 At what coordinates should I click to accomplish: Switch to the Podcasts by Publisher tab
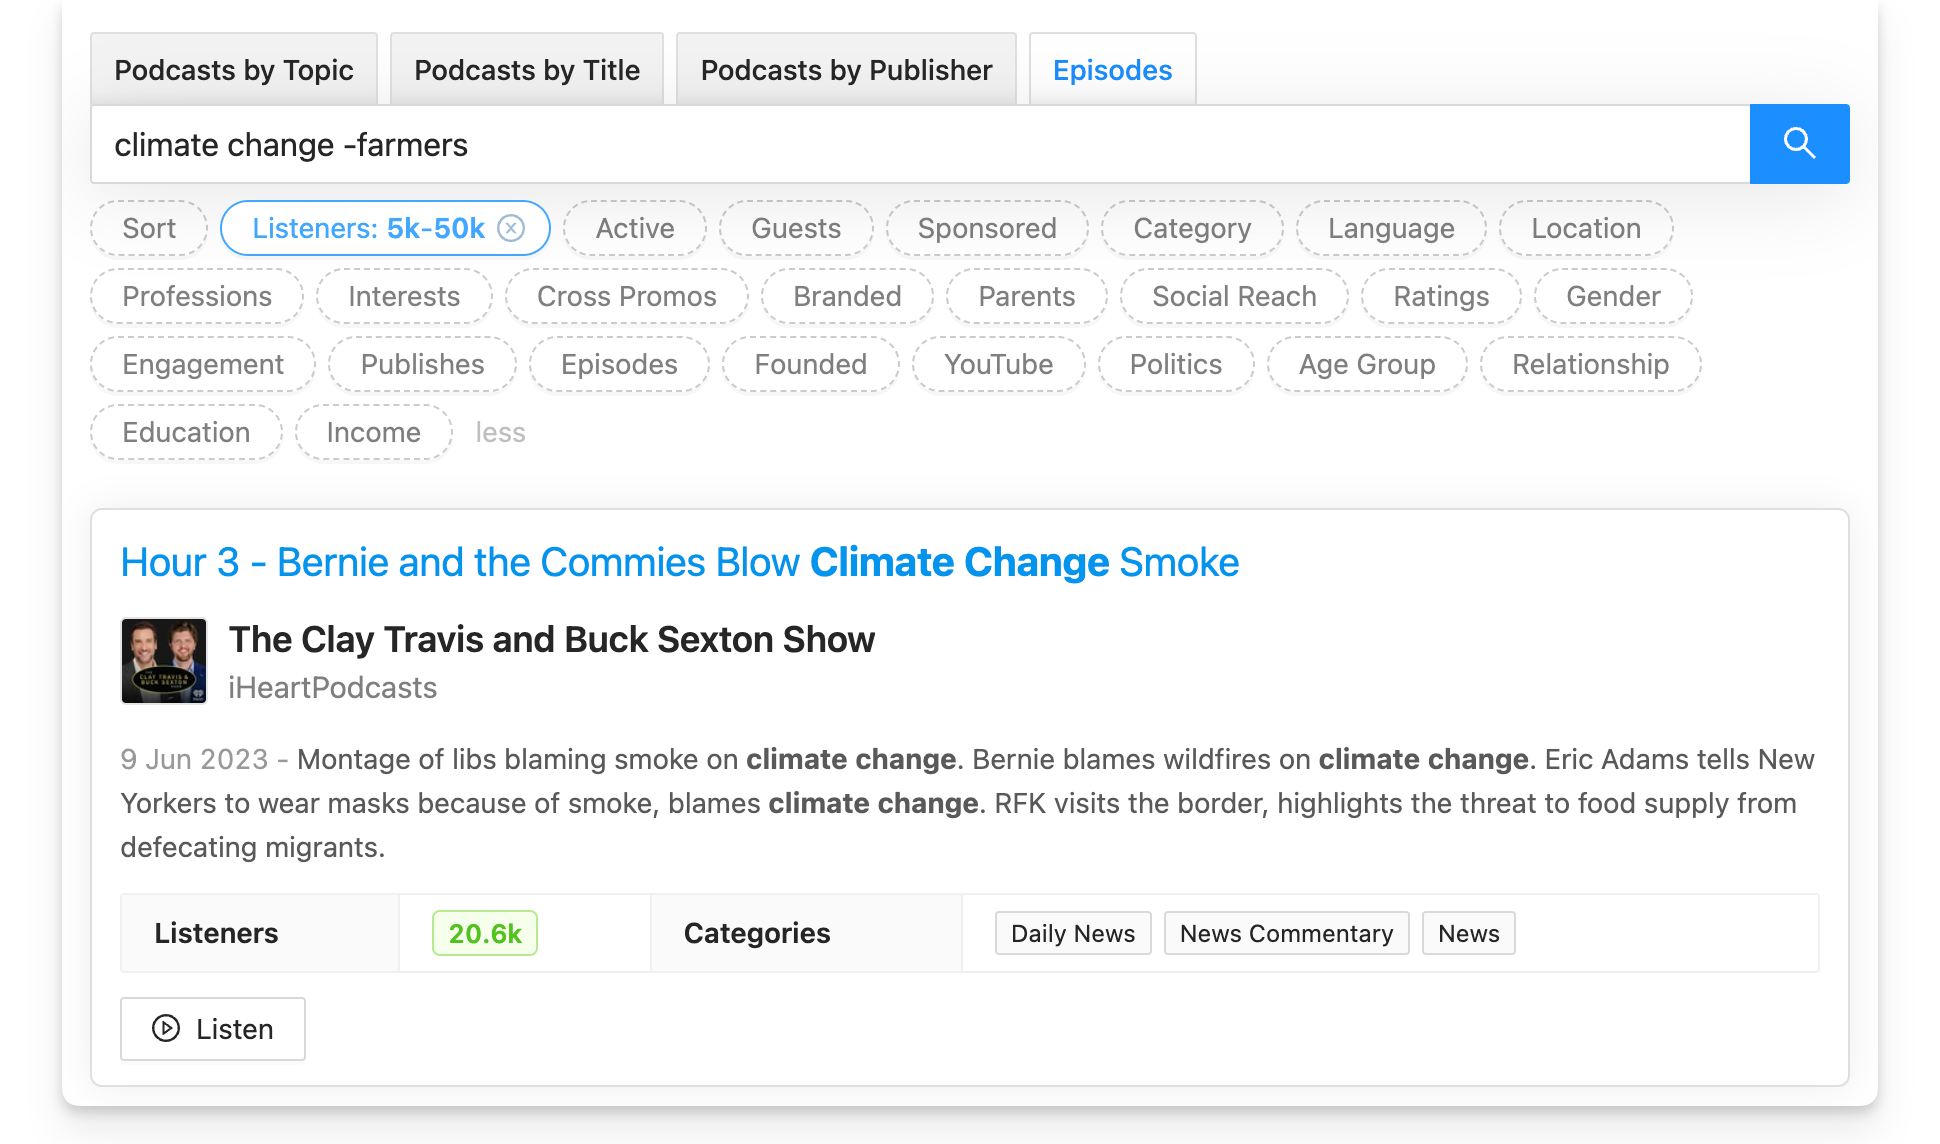[845, 69]
